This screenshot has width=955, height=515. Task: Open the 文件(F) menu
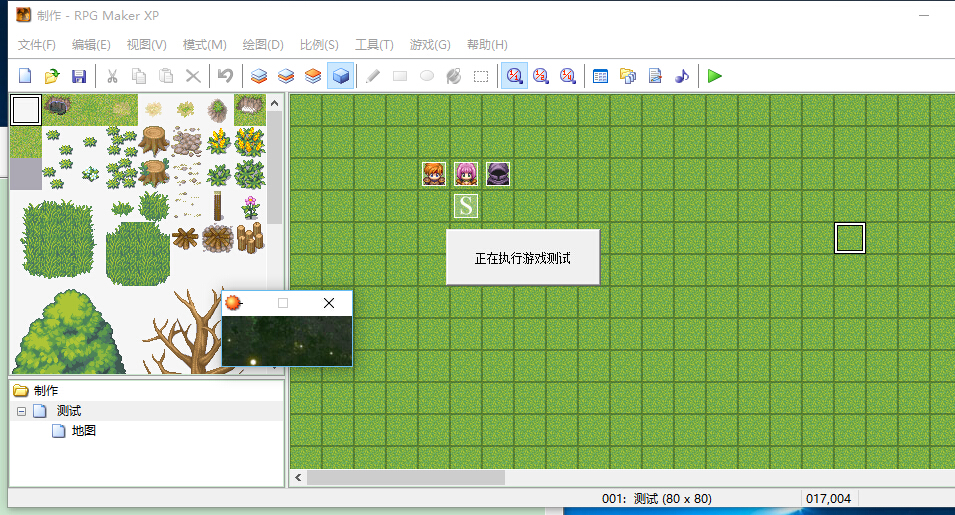tap(37, 44)
